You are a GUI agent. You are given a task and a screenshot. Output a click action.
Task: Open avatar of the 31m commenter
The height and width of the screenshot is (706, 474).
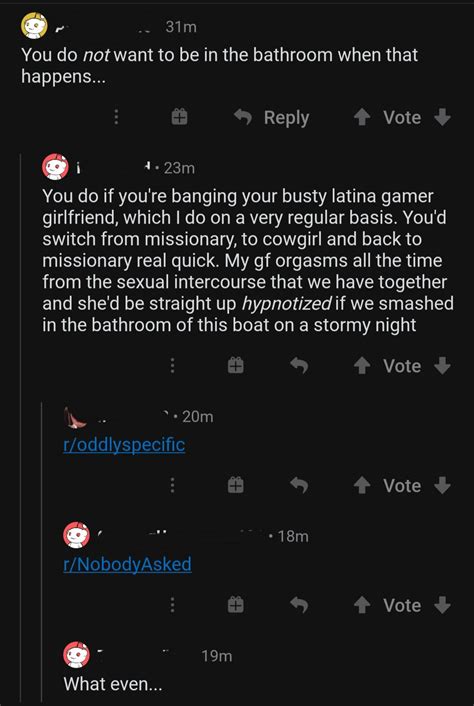coord(34,26)
